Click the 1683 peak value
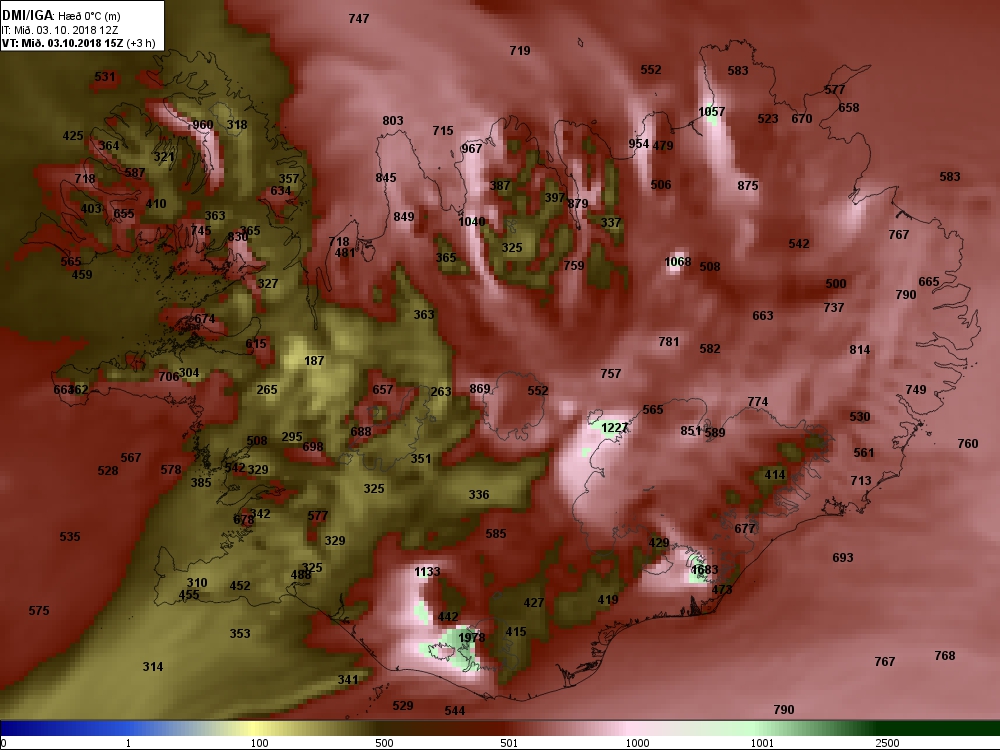The image size is (1000, 750). [x=705, y=570]
